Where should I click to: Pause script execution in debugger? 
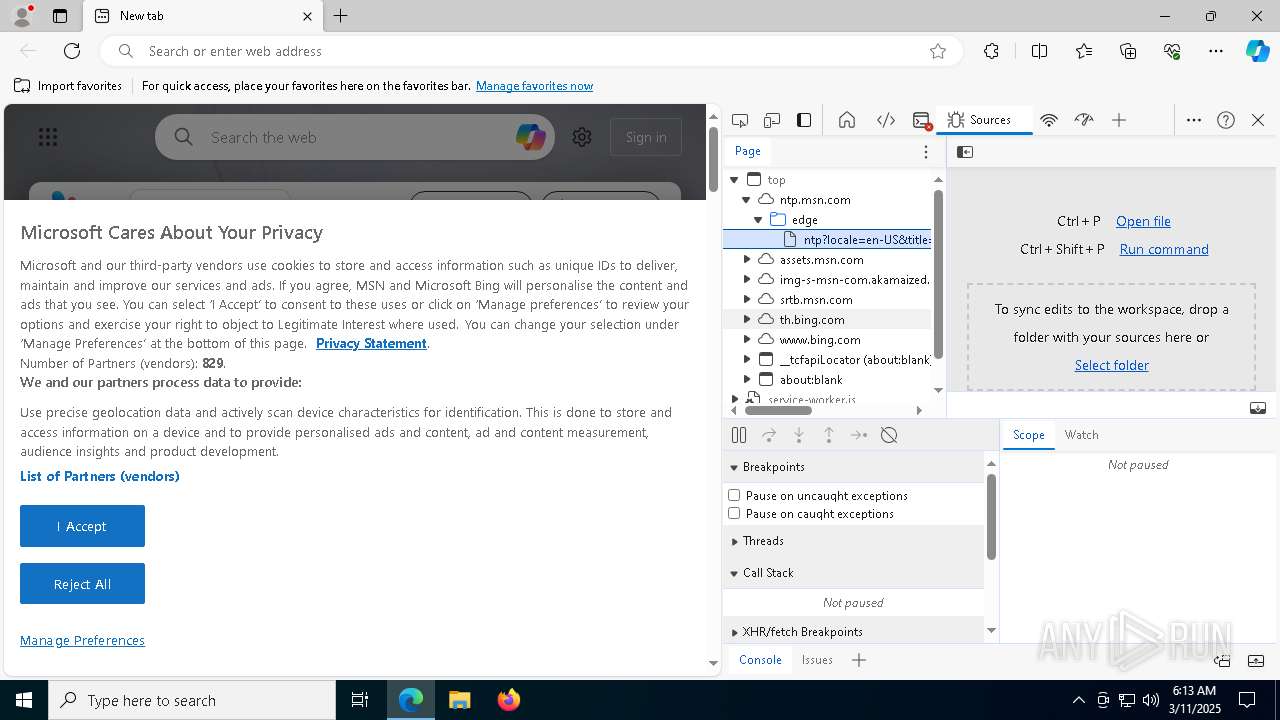point(739,435)
